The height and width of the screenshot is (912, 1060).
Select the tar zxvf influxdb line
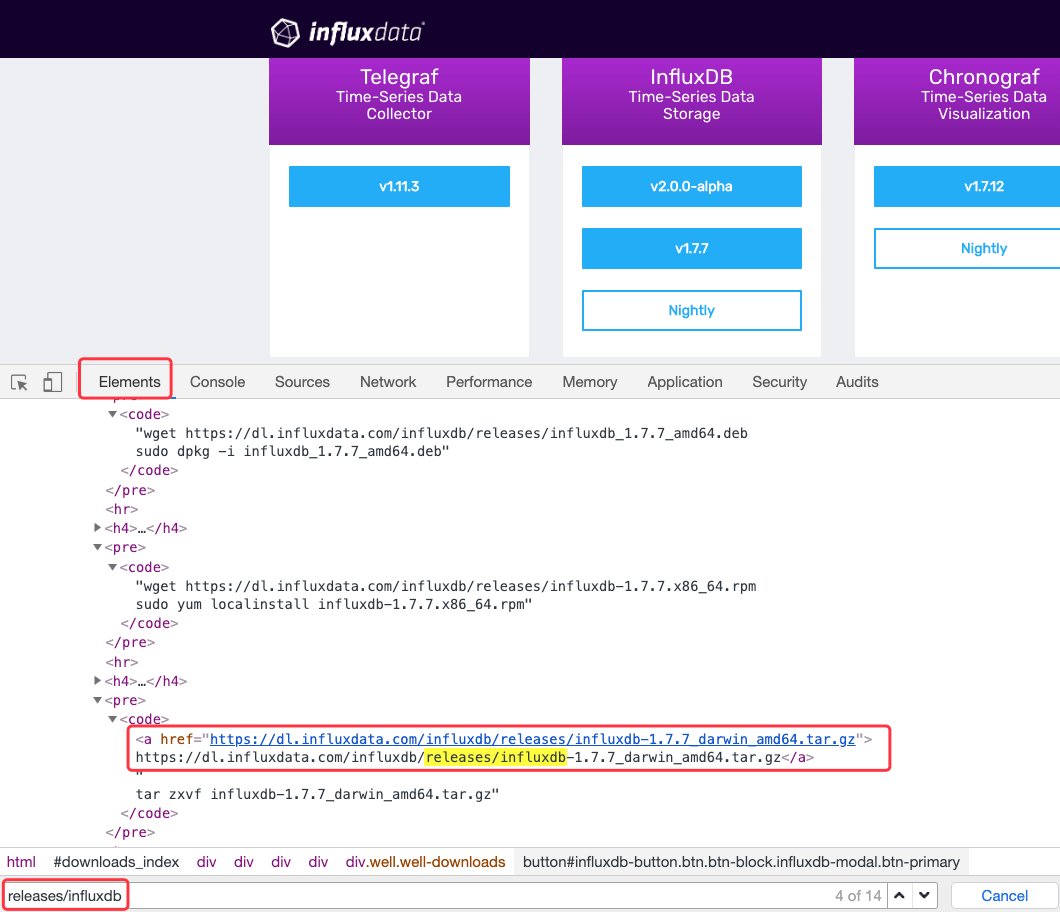317,794
